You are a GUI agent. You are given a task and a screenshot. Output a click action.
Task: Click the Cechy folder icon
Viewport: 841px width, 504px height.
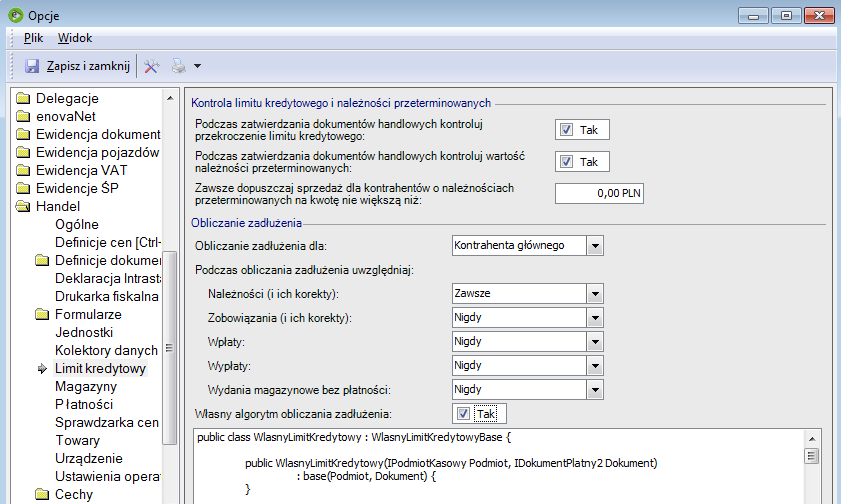(x=42, y=494)
